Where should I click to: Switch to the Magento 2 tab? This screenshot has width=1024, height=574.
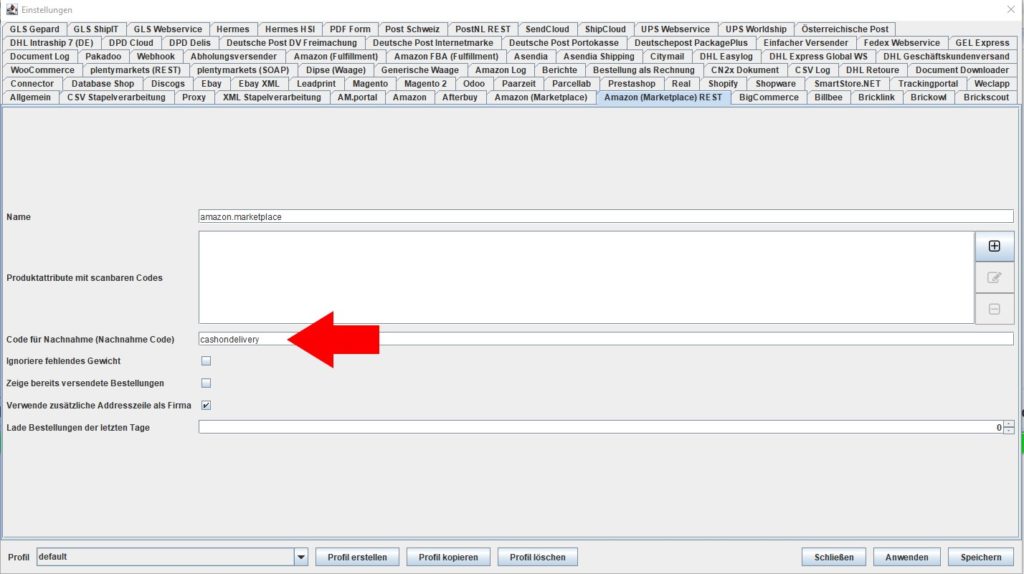click(x=425, y=84)
